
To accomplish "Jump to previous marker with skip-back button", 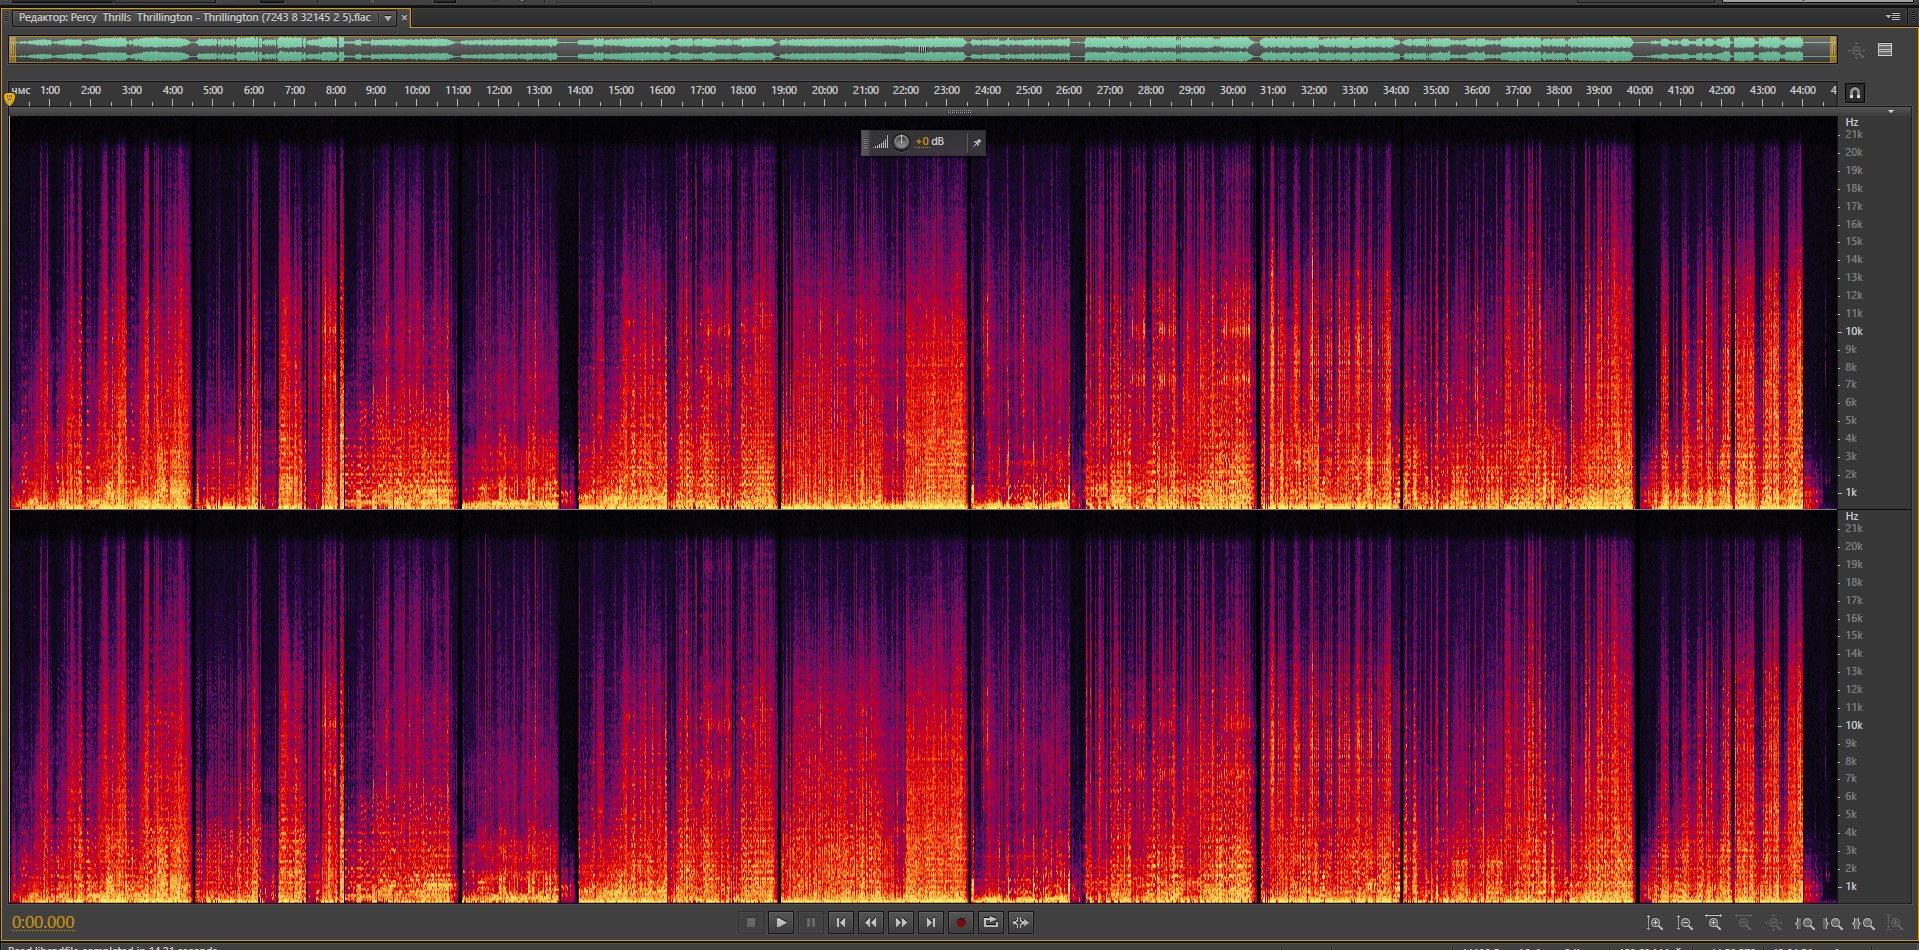I will point(841,922).
